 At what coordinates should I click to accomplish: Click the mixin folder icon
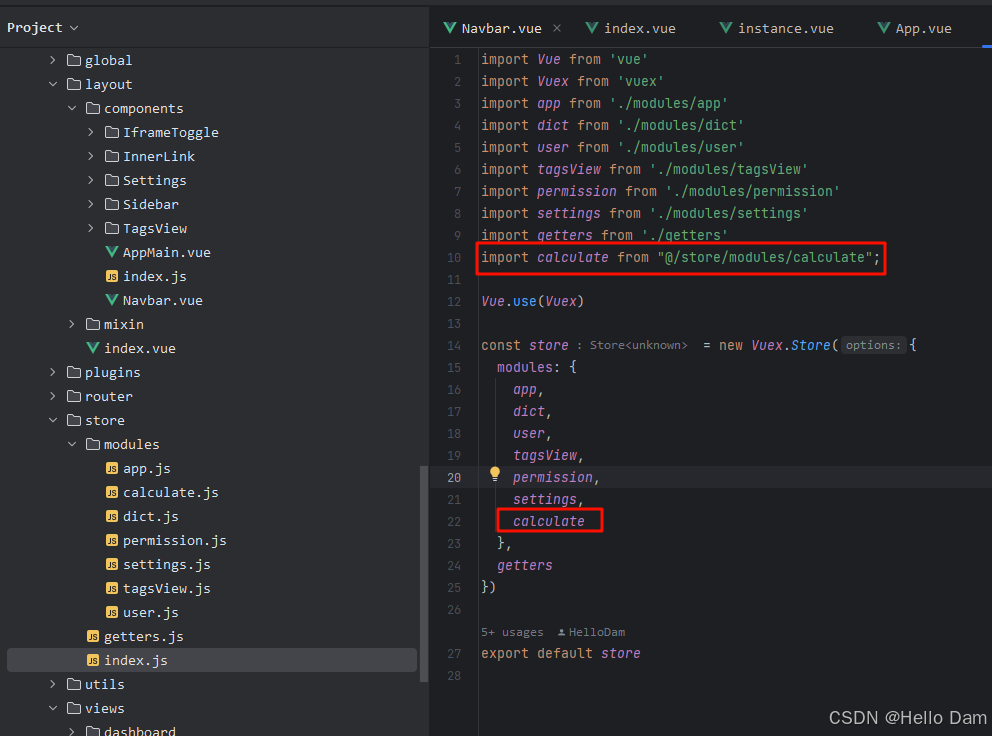click(93, 324)
